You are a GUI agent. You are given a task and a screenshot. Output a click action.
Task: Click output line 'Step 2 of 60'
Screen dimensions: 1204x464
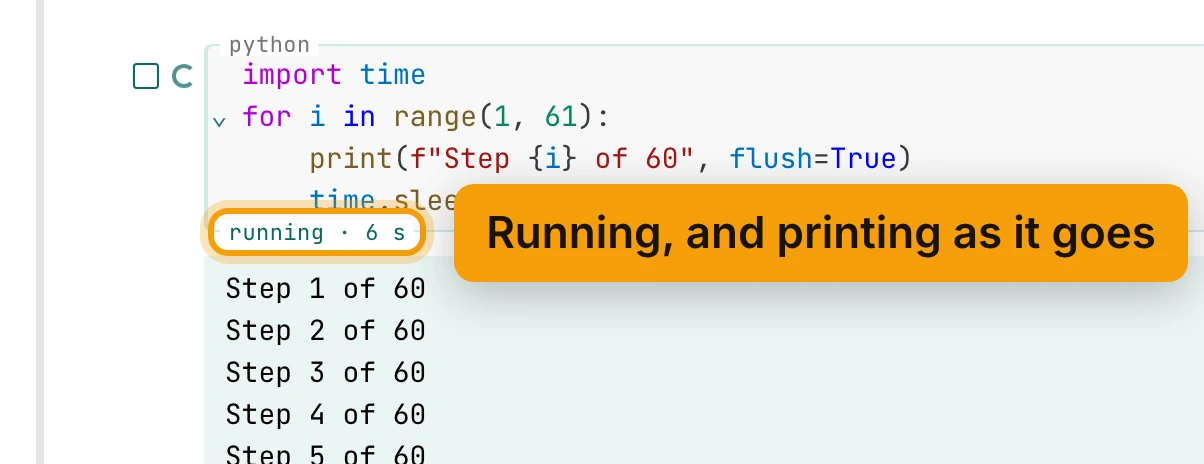point(325,330)
